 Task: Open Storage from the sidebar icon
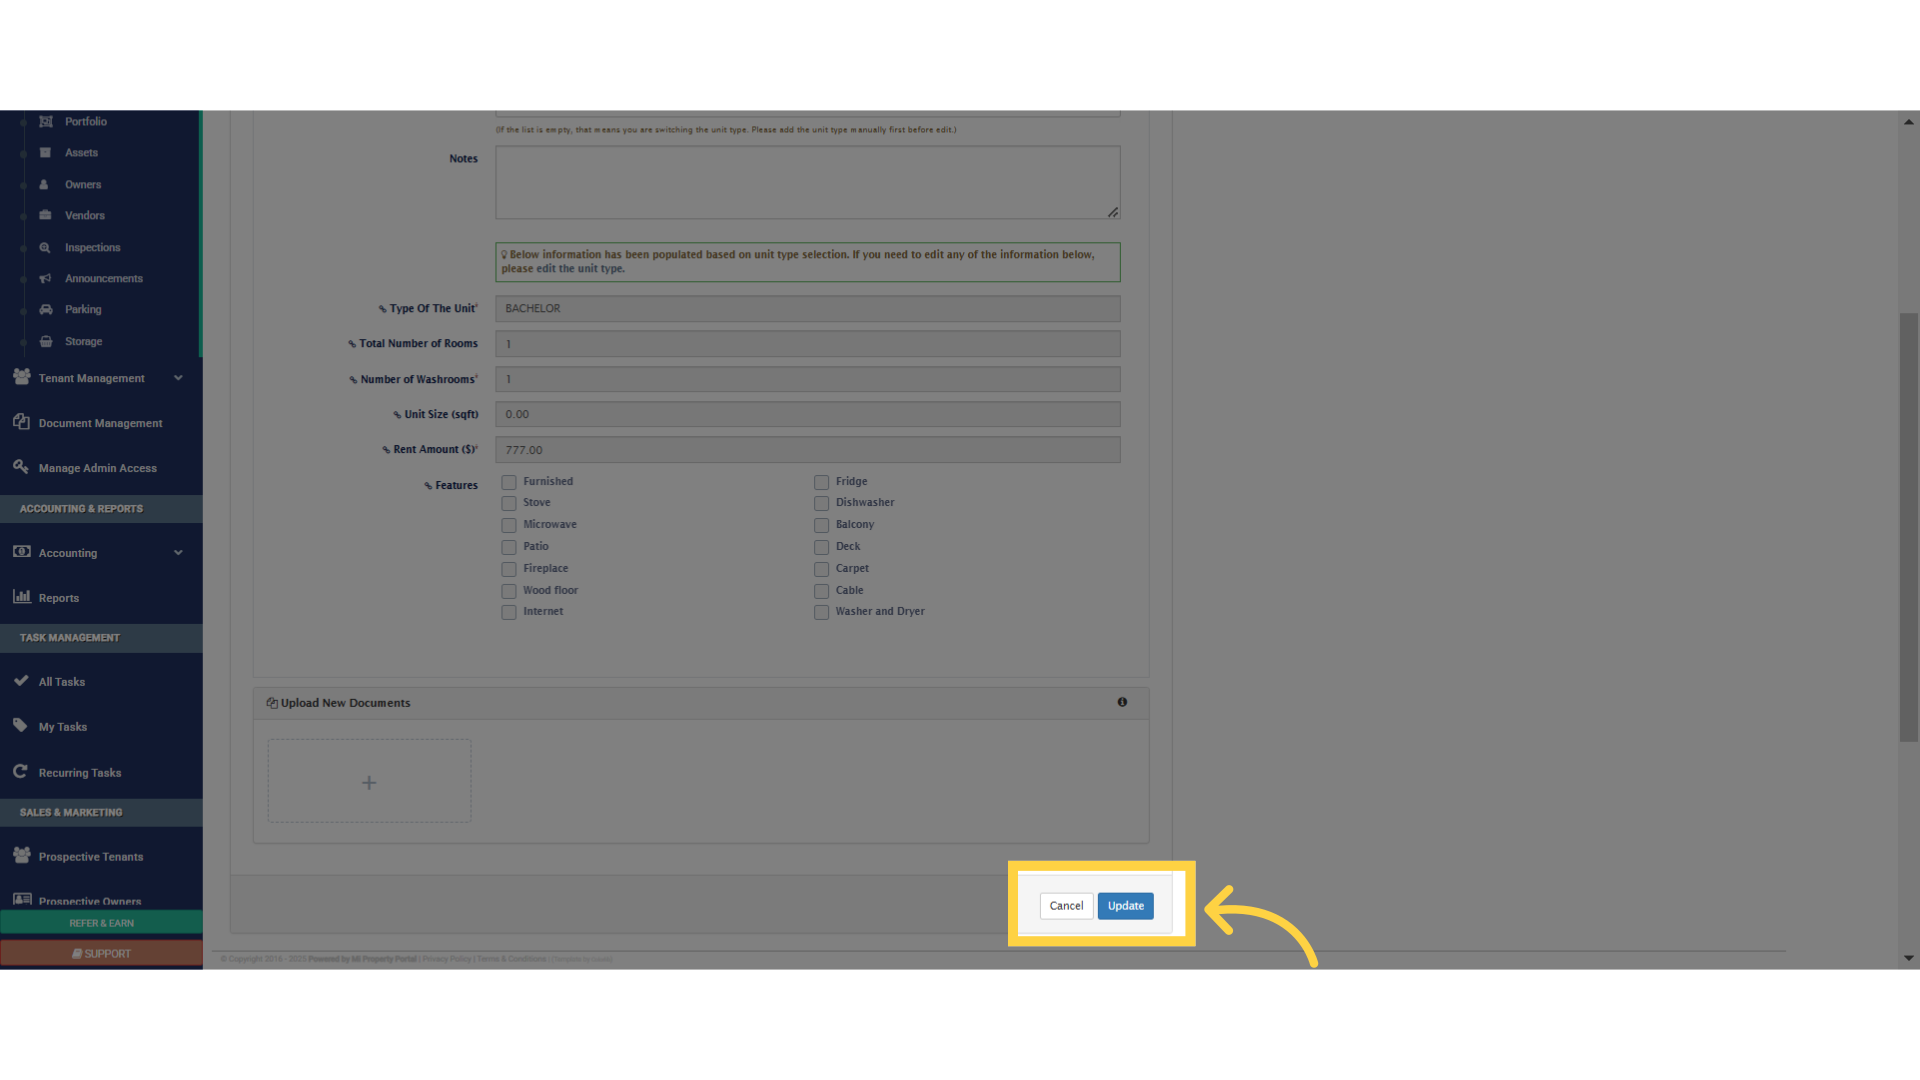click(46, 341)
